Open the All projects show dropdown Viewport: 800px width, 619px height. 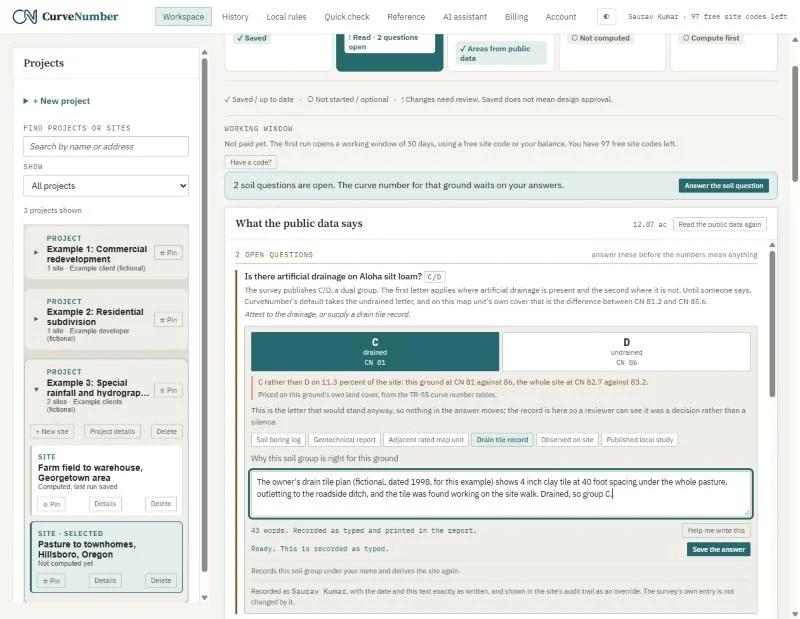pyautogui.click(x=106, y=186)
